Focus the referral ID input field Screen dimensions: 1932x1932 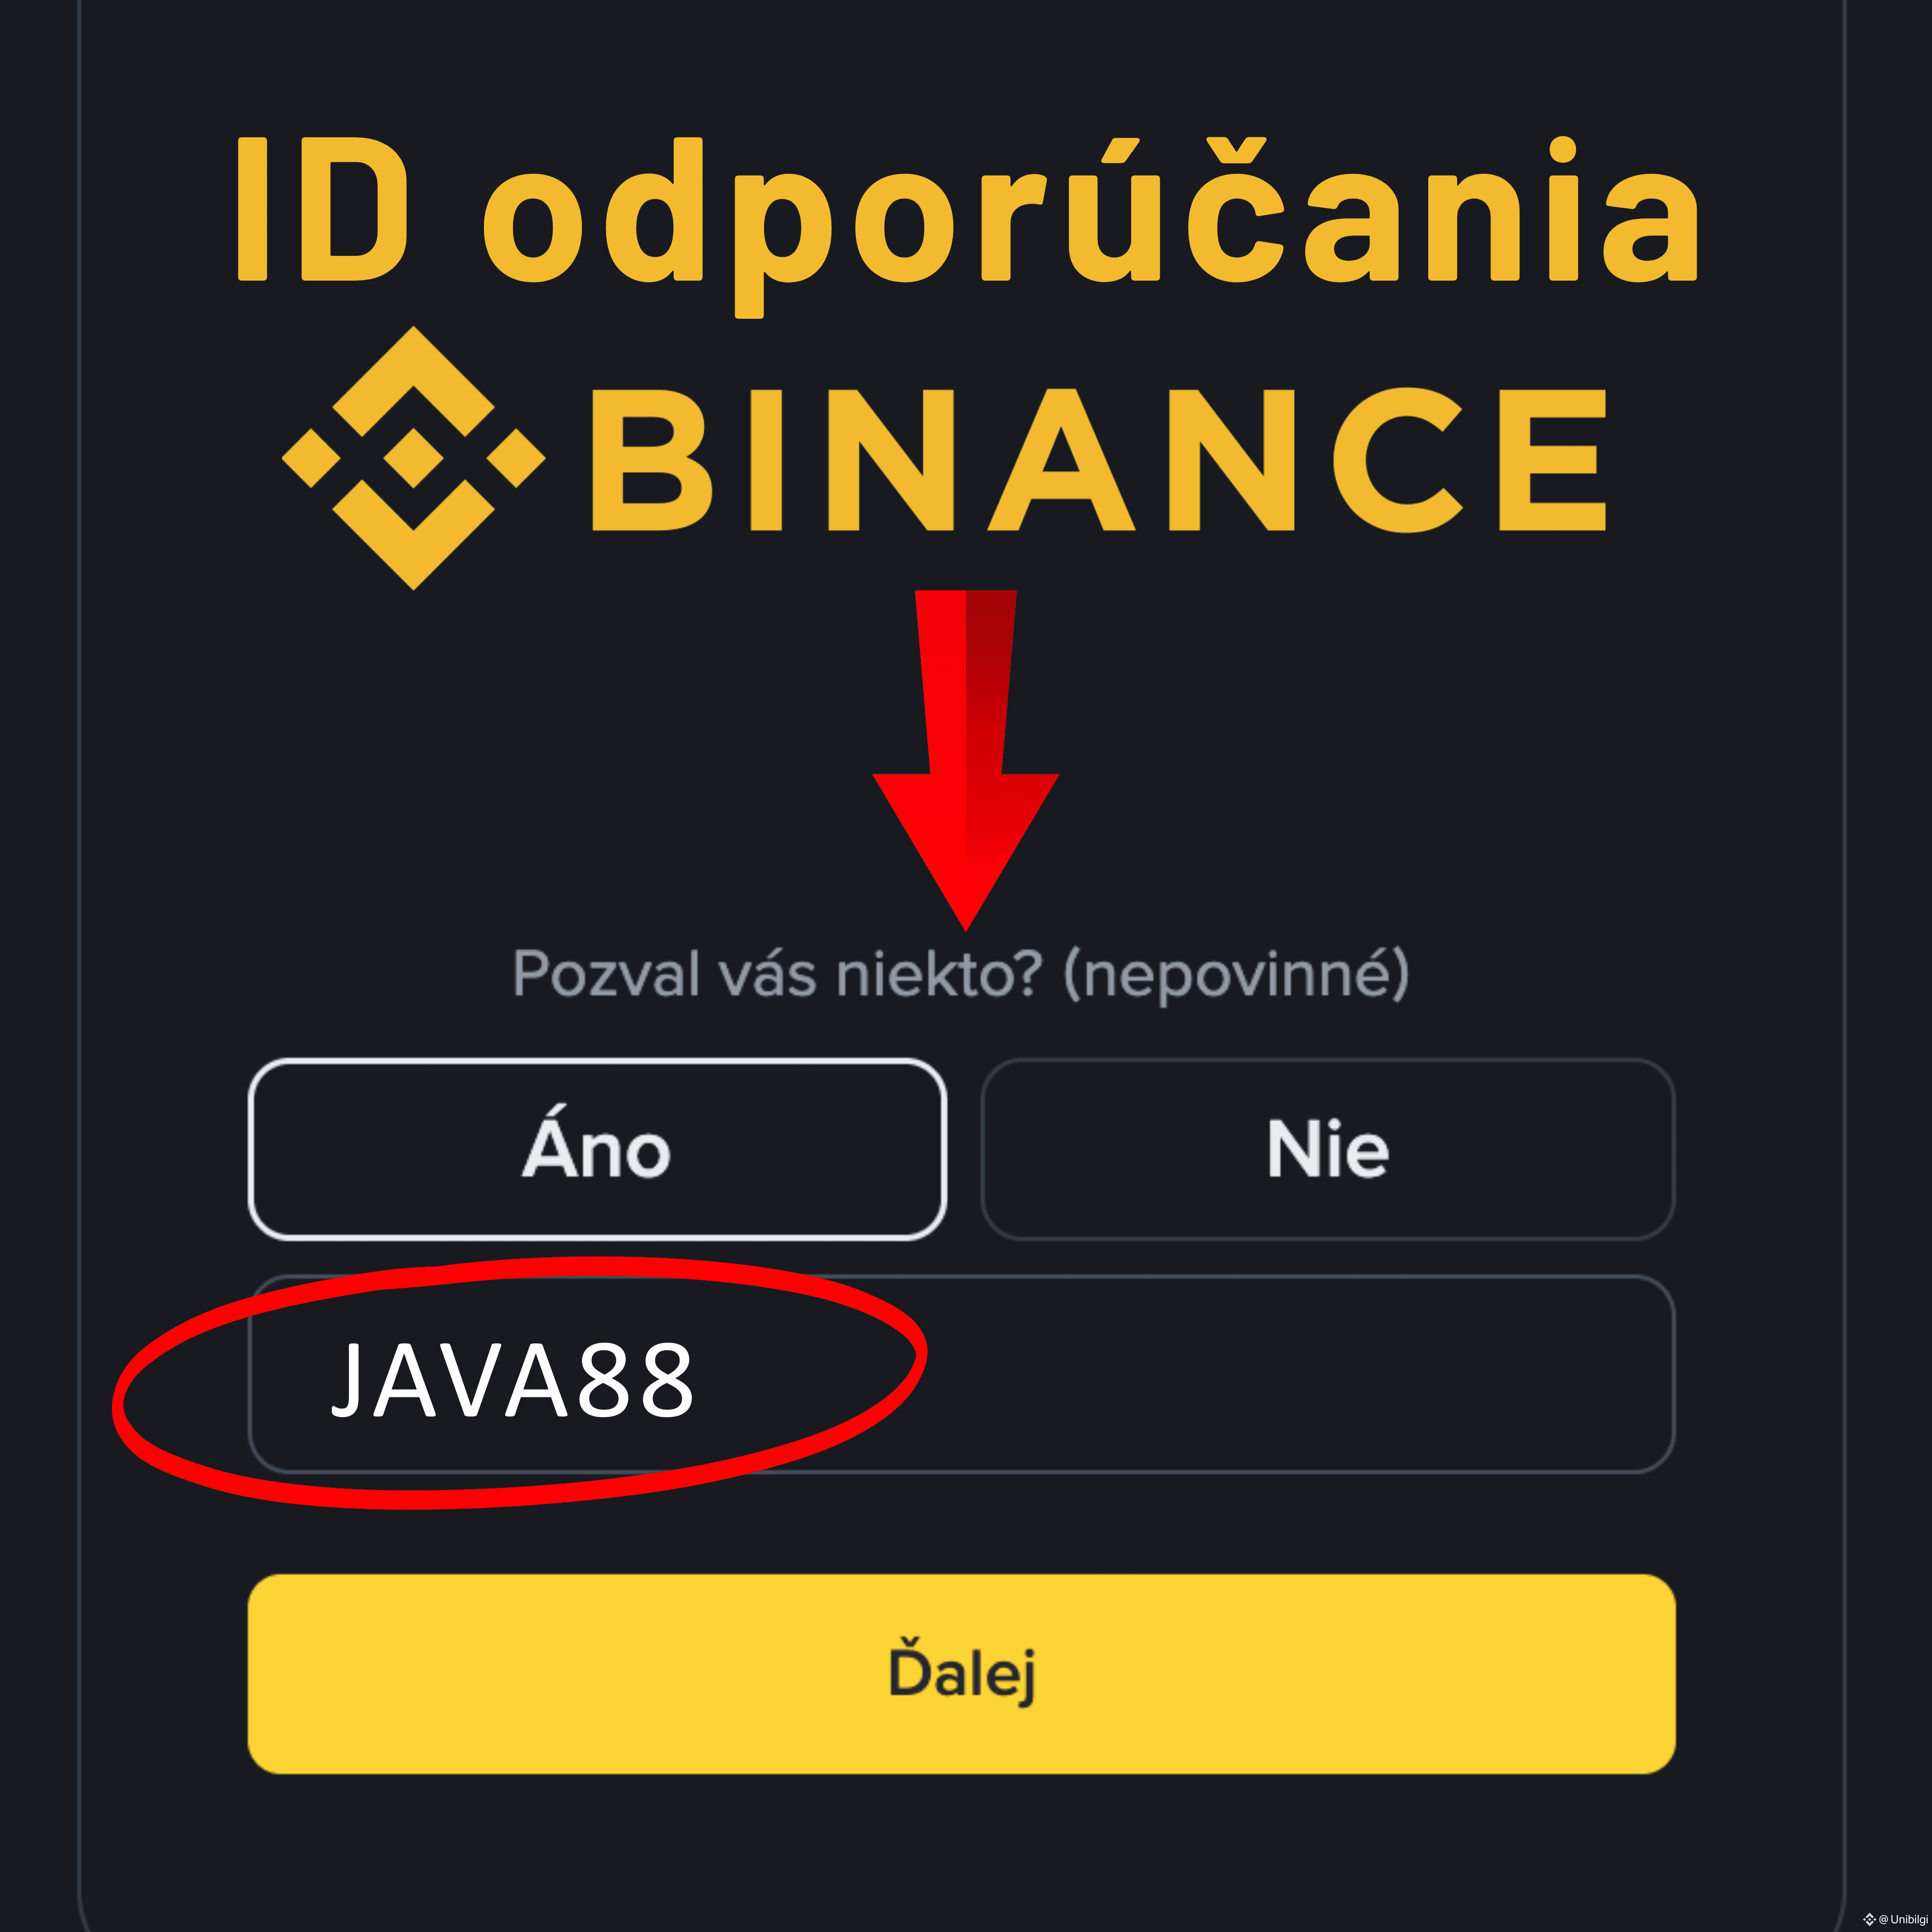click(x=962, y=1374)
